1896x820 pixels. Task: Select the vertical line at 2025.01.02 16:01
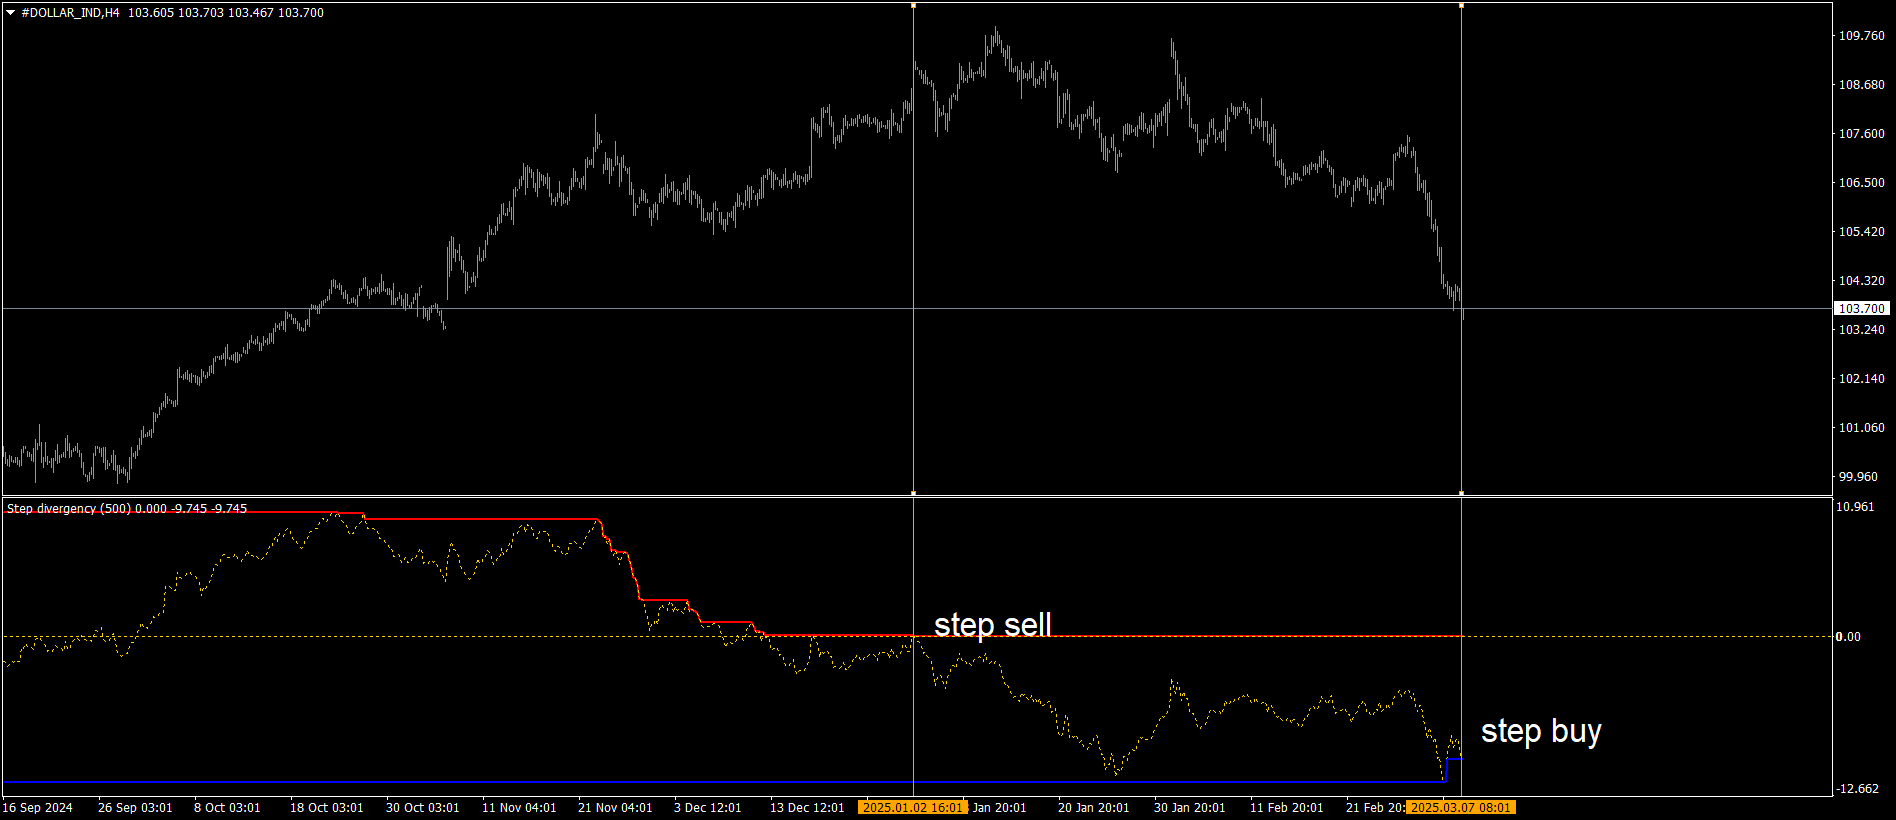[x=913, y=250]
